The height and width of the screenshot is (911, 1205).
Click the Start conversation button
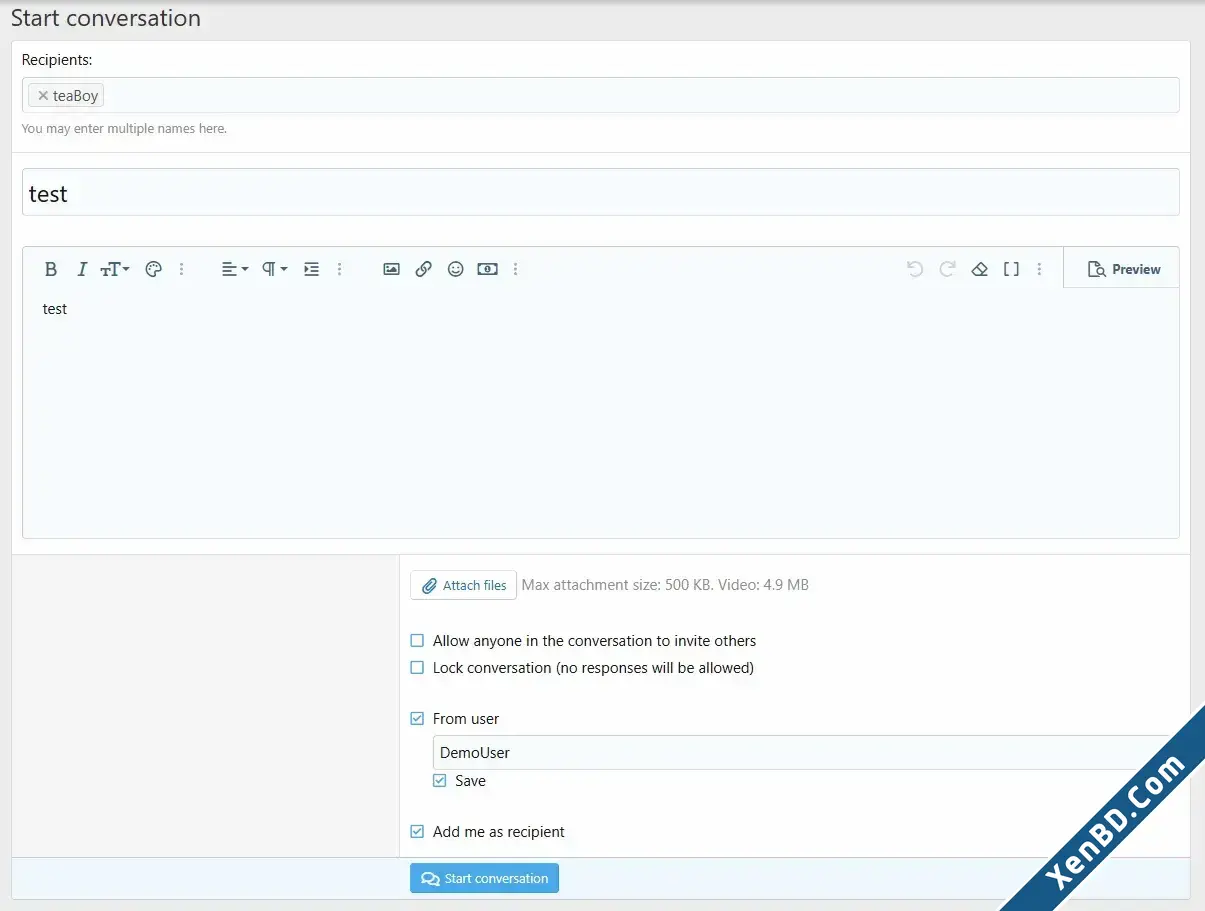(484, 878)
